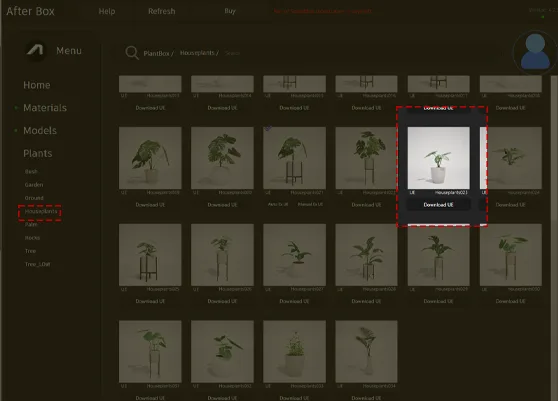Select the Houseplants028 thumbnail
The image size is (558, 401).
coord(366,255)
